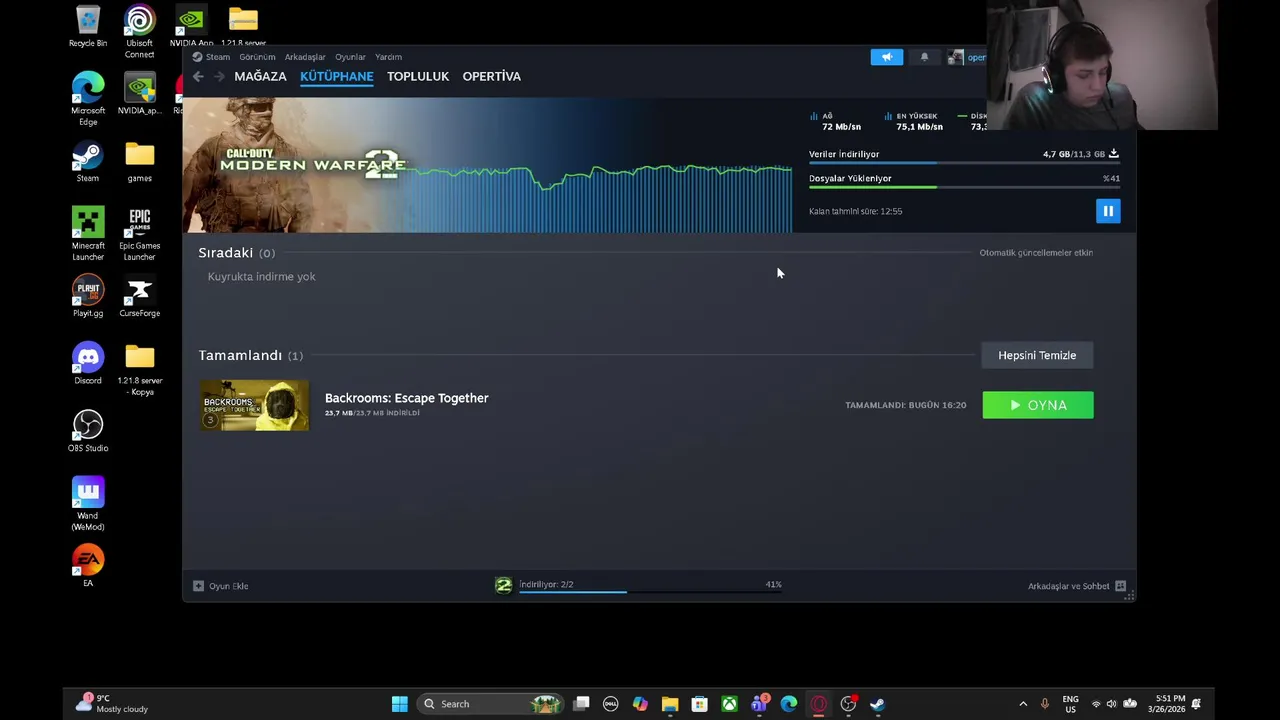Launch the EA app desktop icon
1280x720 pixels.
[x=88, y=566]
